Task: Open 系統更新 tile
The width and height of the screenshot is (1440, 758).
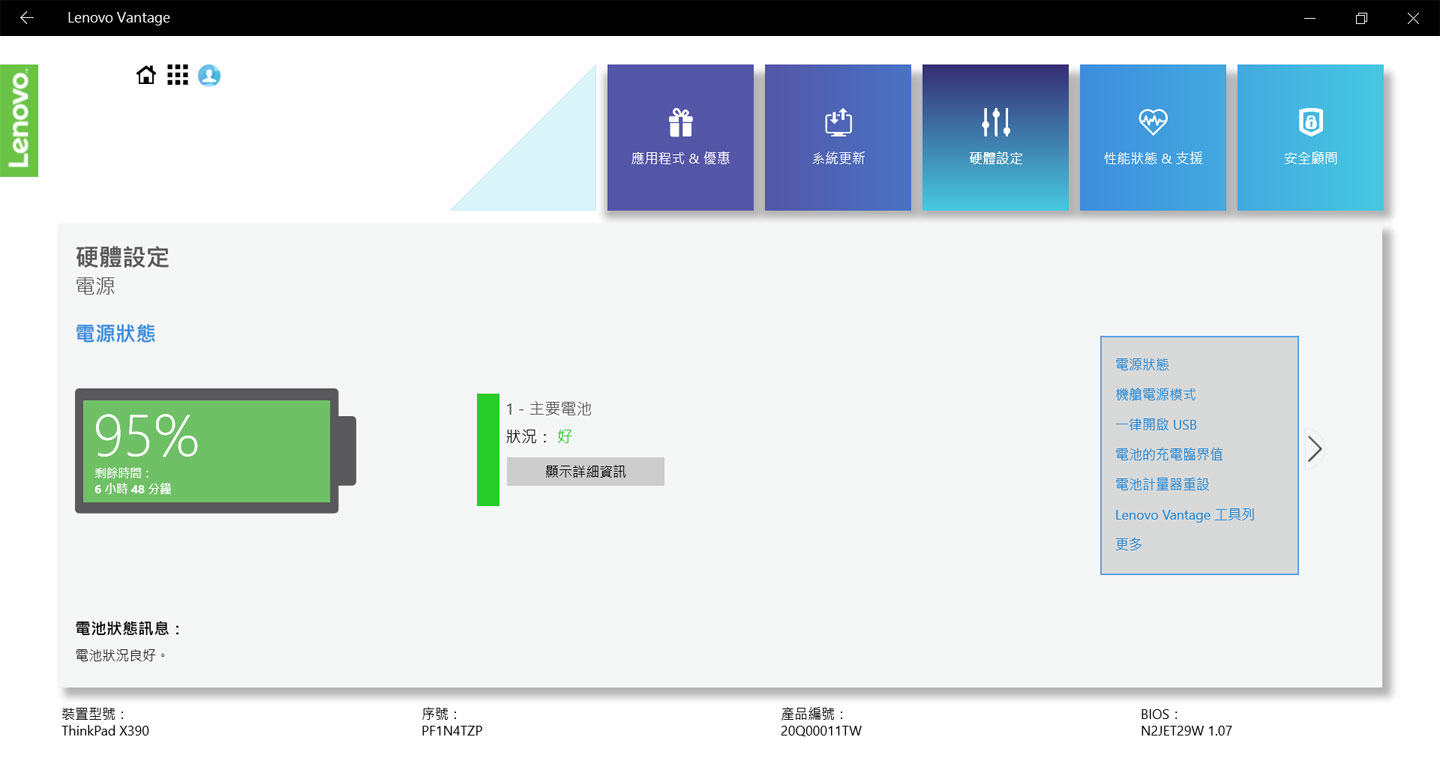Action: [x=838, y=138]
